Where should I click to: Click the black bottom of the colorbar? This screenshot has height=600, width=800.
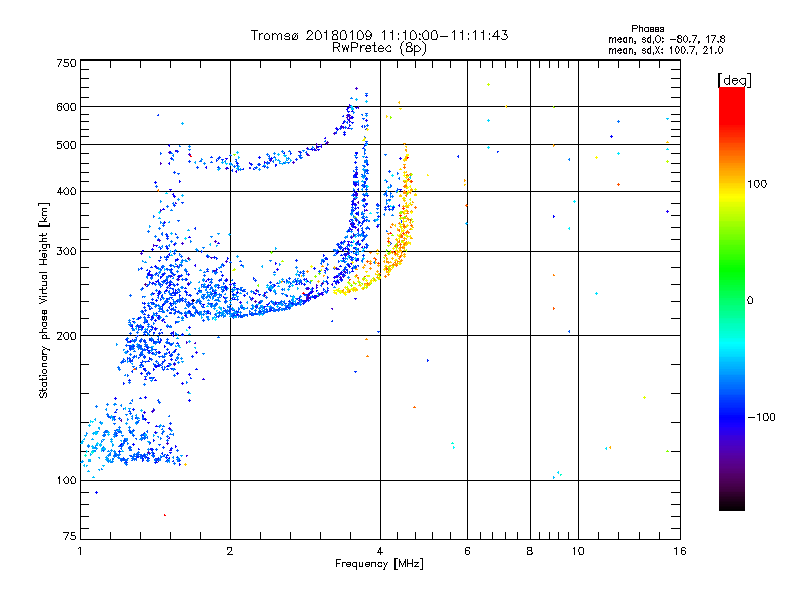coord(732,503)
